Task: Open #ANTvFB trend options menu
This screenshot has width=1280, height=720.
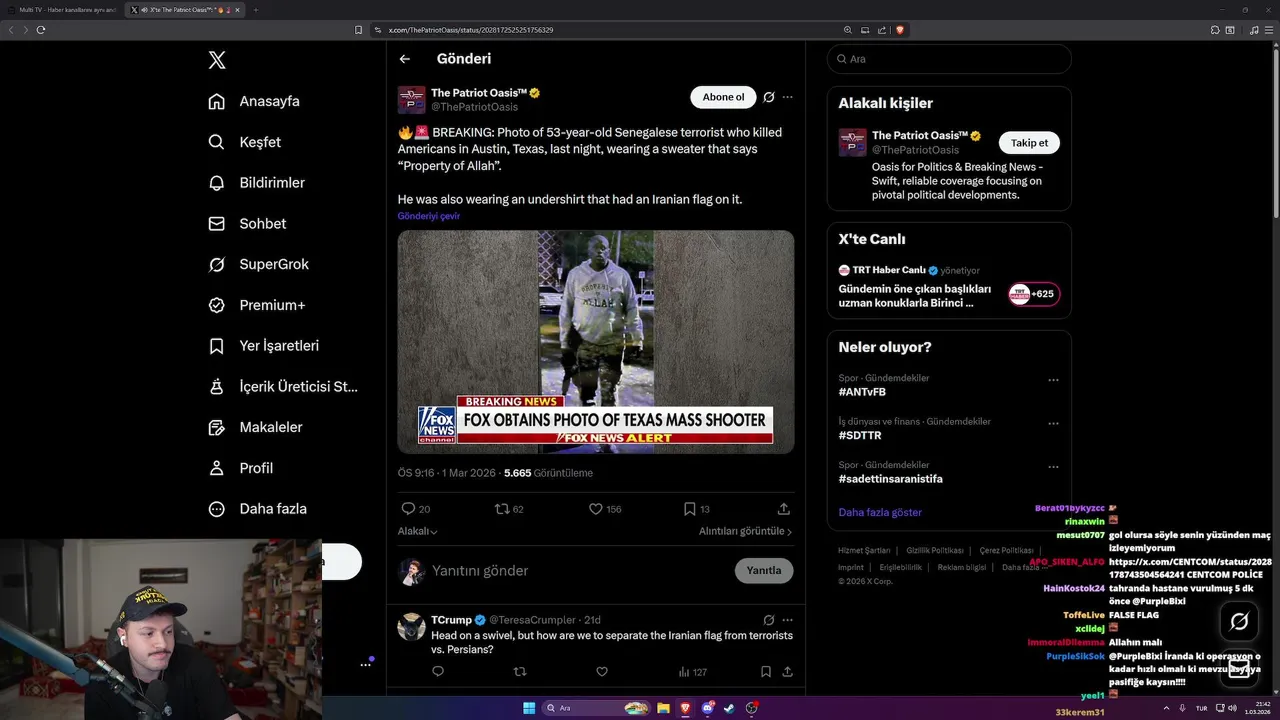Action: coord(1053,380)
